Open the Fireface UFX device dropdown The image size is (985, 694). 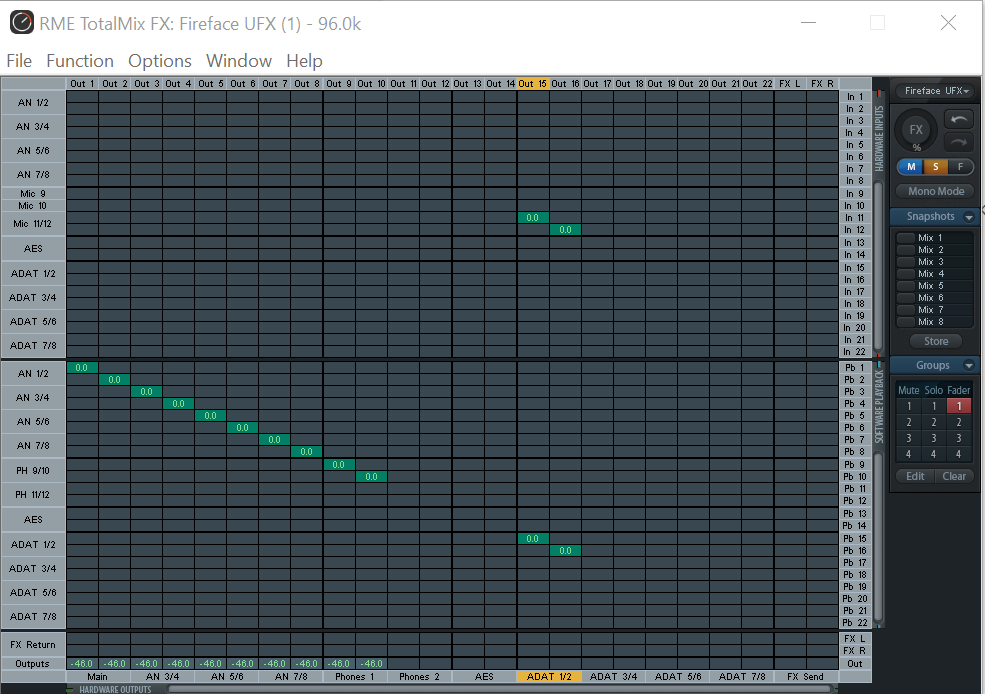click(935, 90)
